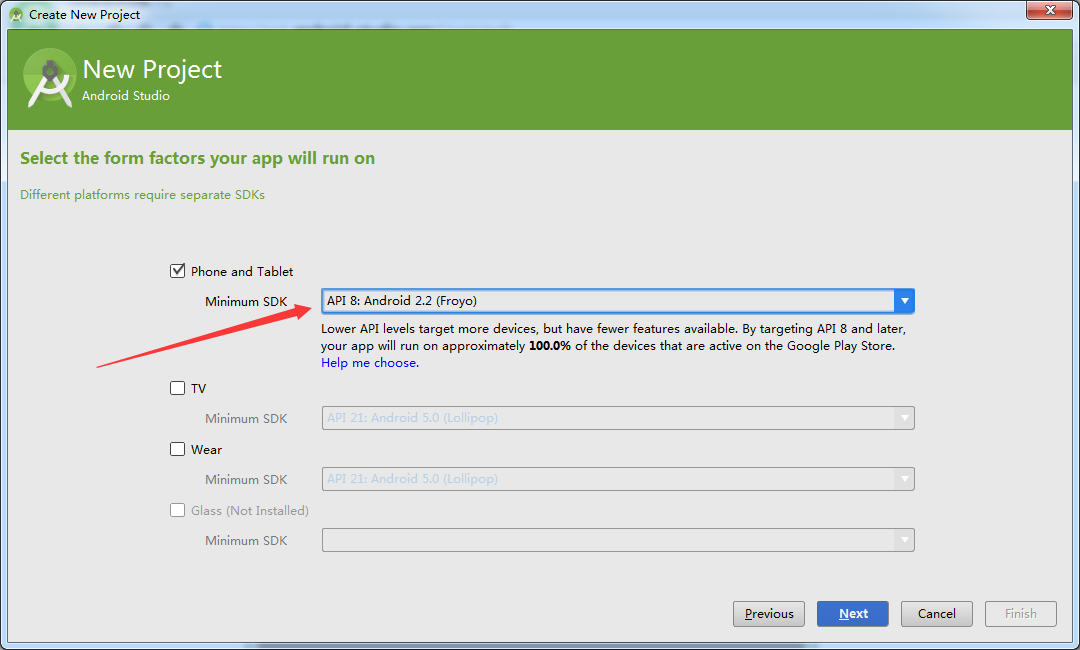
Task: Click 'Different platforms require separate SDKs' text
Action: coord(143,195)
